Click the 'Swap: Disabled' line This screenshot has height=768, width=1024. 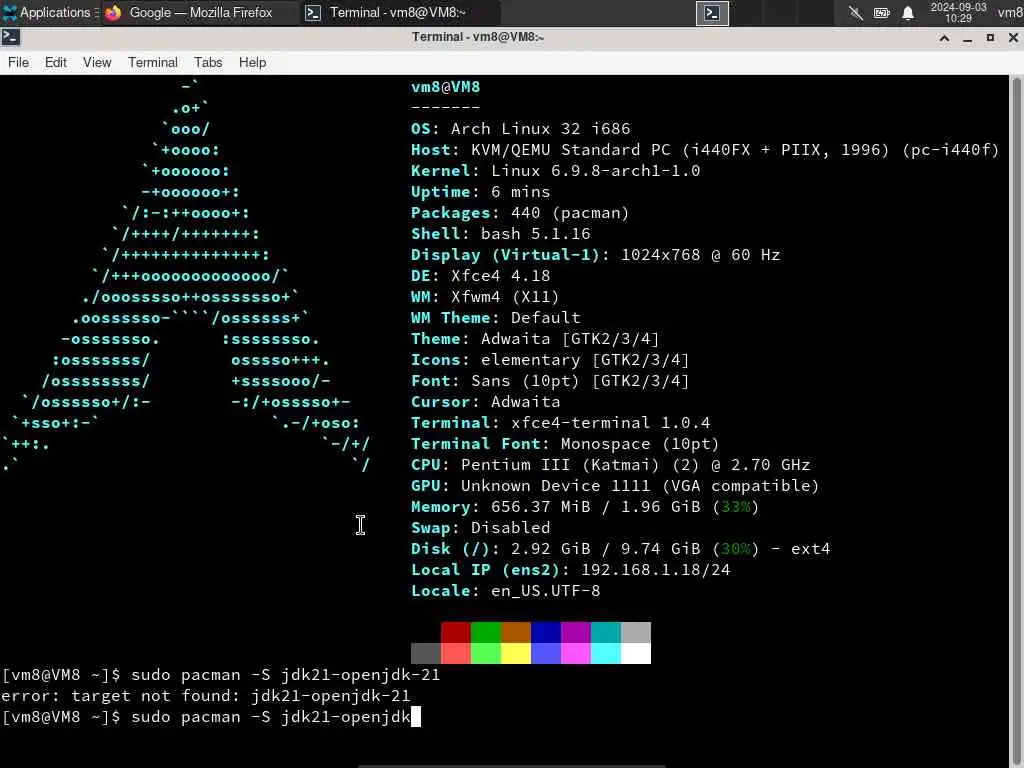tap(481, 528)
